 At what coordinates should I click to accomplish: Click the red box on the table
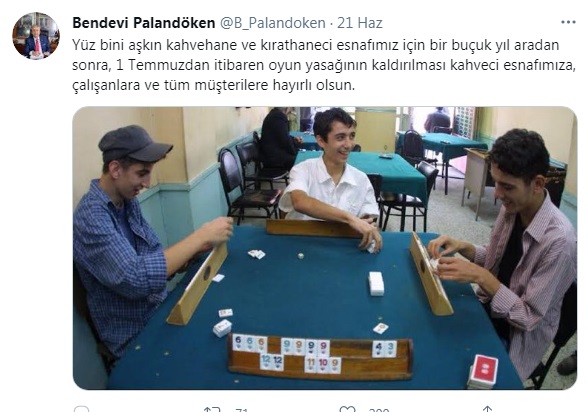pos(484,370)
